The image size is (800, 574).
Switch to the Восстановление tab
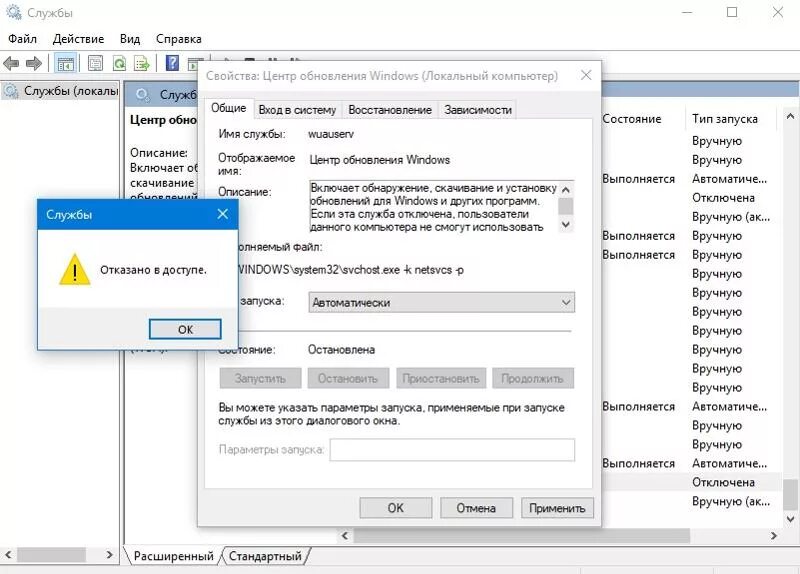point(390,110)
